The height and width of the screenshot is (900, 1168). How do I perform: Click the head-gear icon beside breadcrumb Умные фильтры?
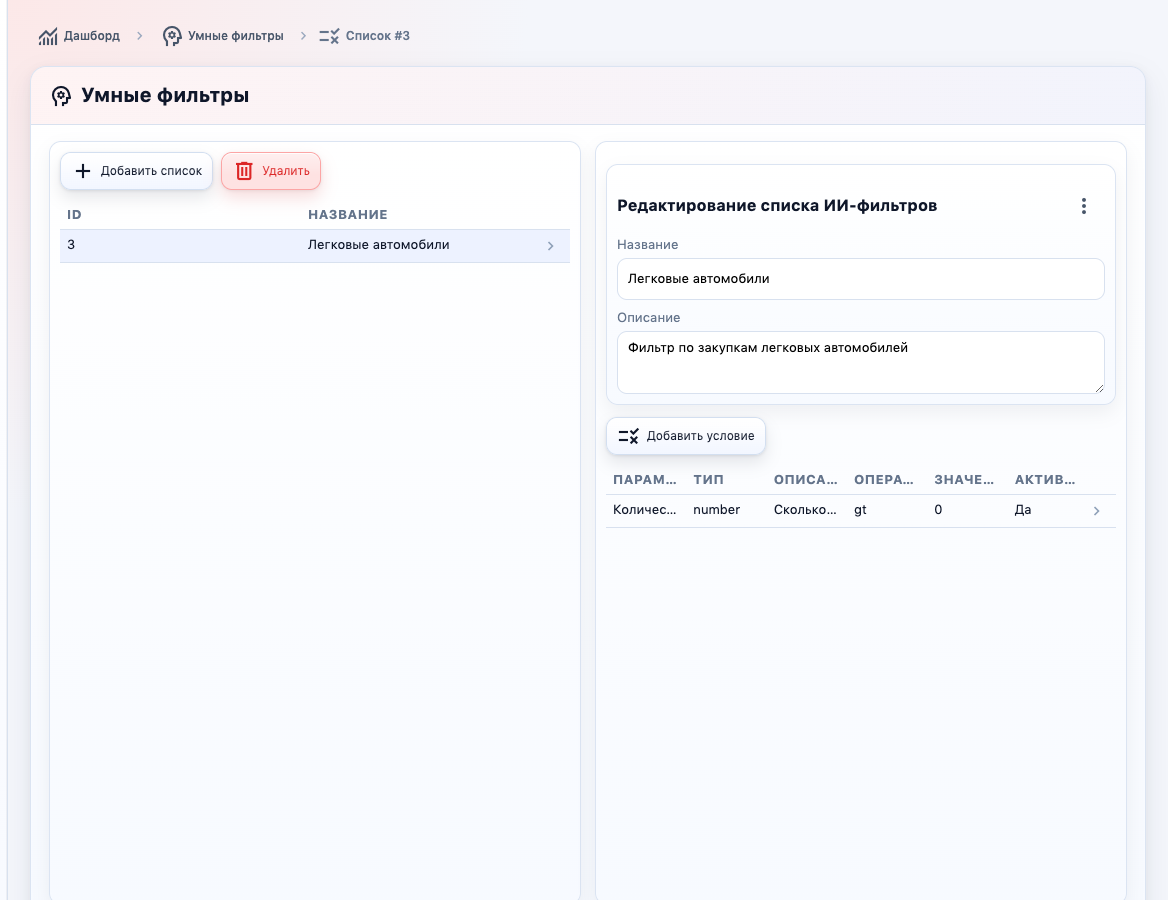pyautogui.click(x=172, y=36)
